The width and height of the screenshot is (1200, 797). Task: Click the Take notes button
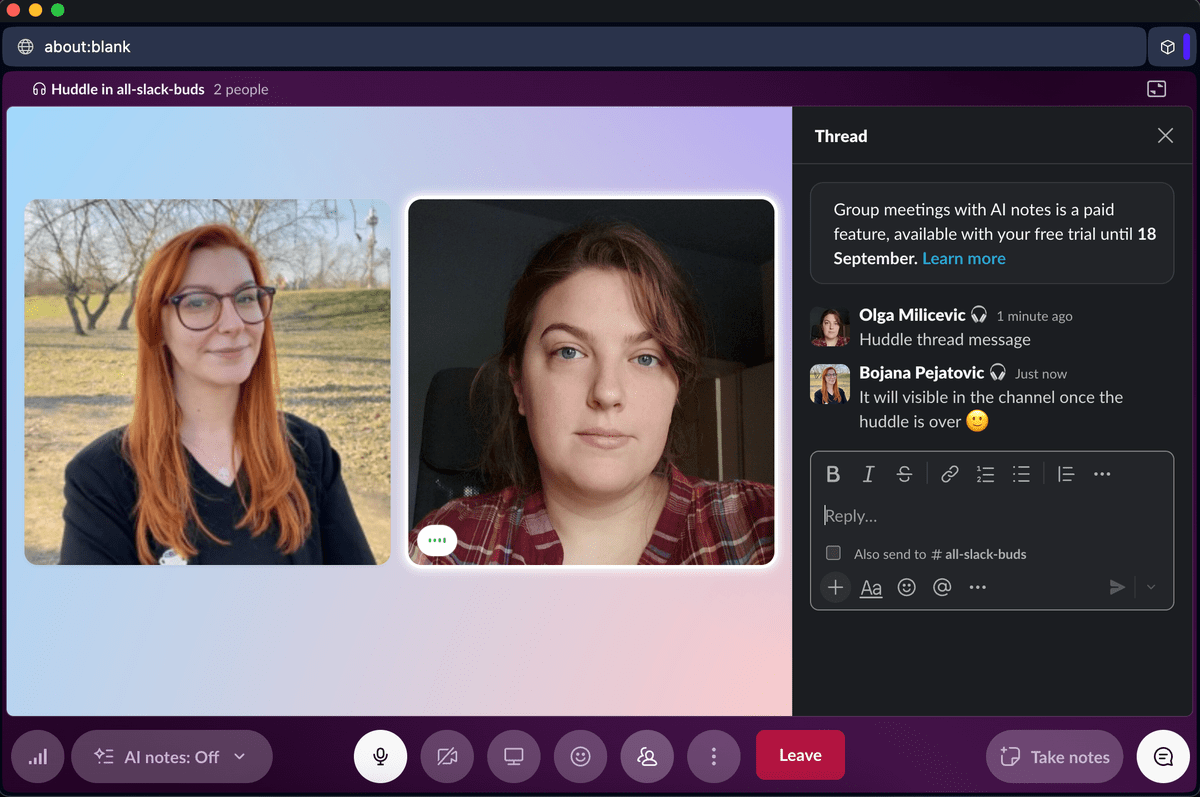pos(1056,757)
